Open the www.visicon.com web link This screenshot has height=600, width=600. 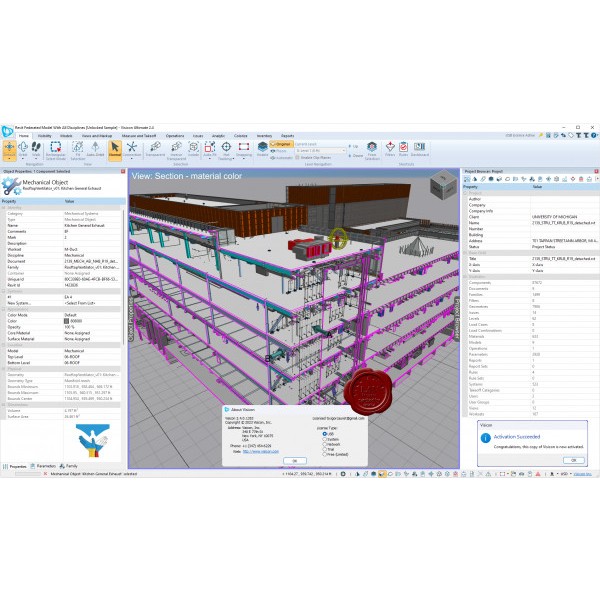click(261, 452)
